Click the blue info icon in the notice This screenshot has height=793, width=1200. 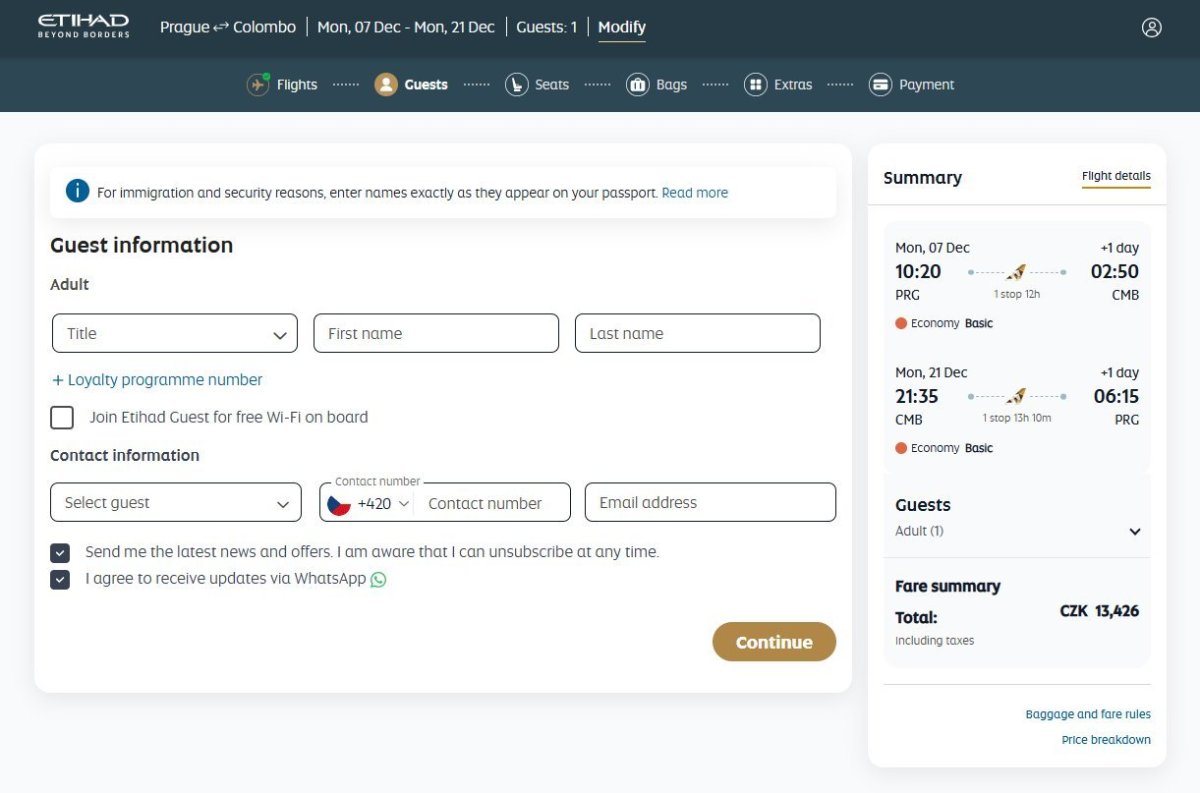77,191
